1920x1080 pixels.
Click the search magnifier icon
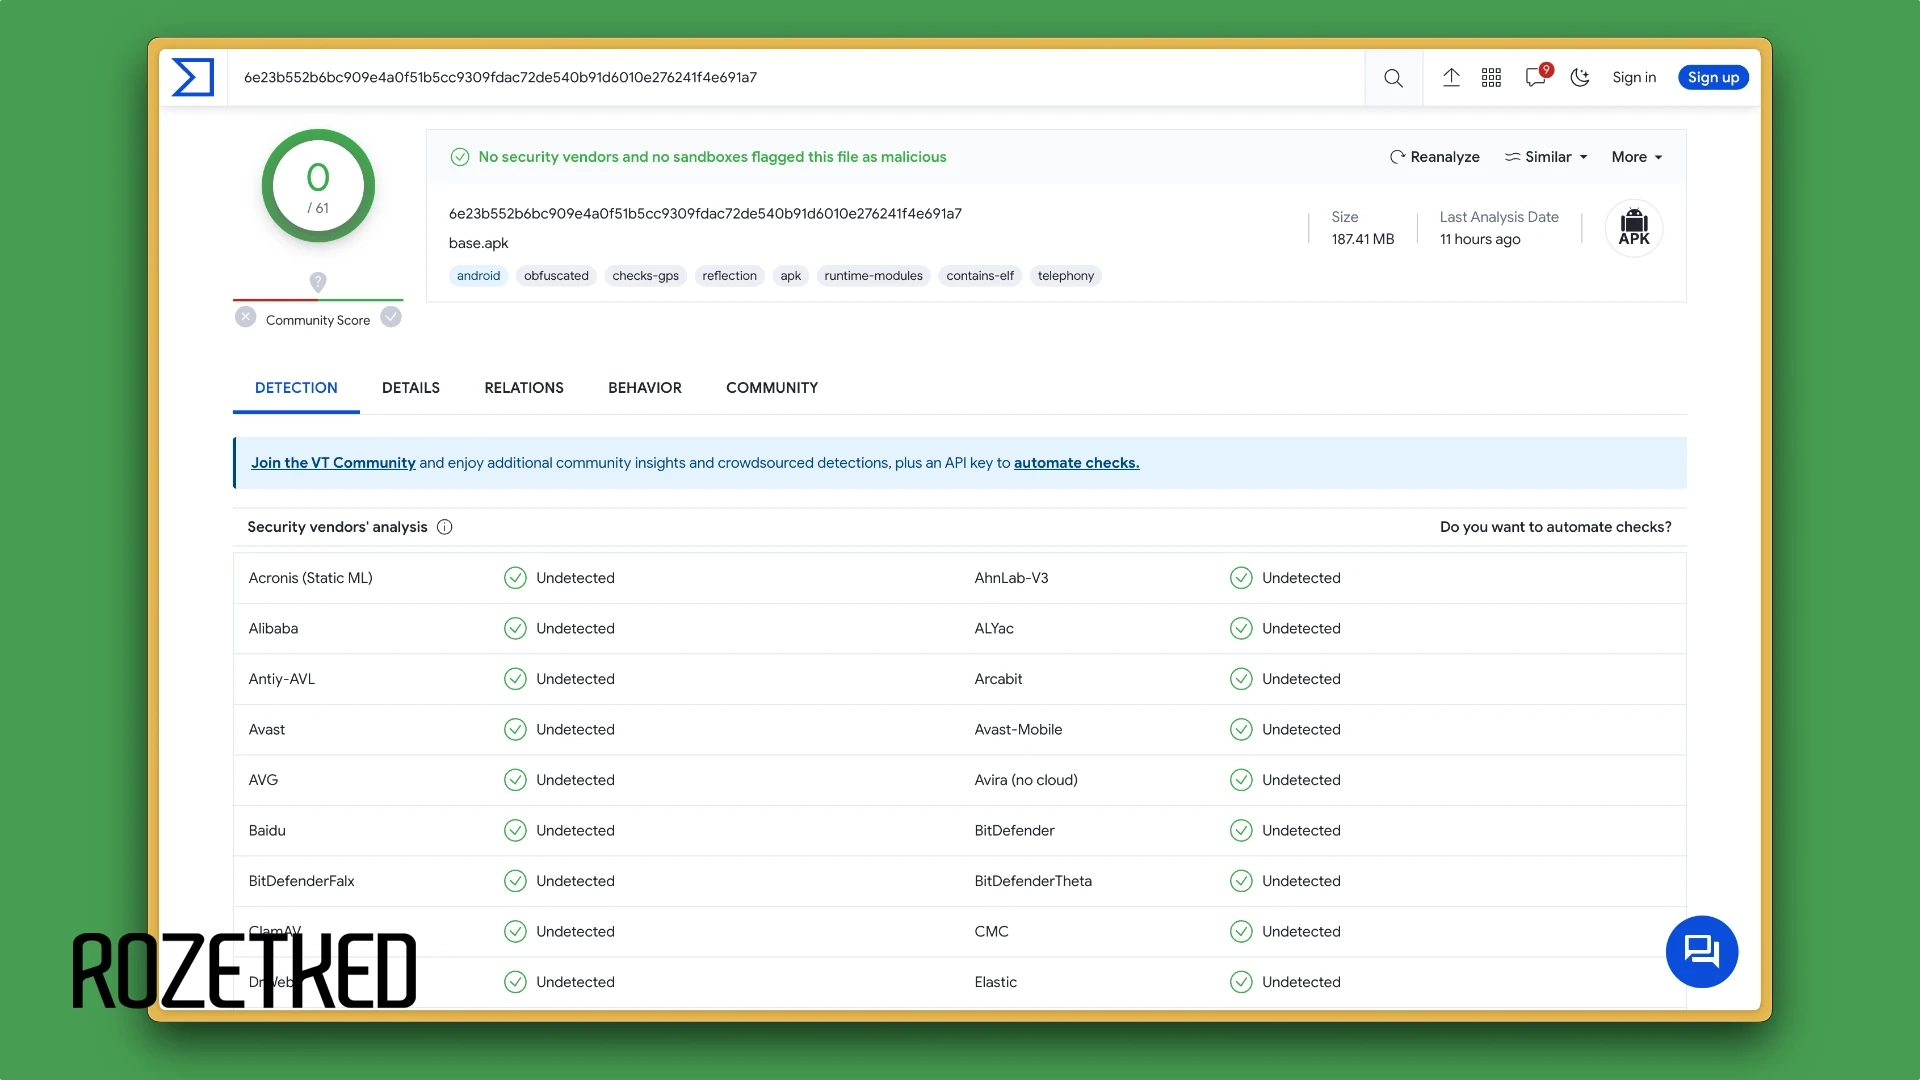(x=1393, y=78)
